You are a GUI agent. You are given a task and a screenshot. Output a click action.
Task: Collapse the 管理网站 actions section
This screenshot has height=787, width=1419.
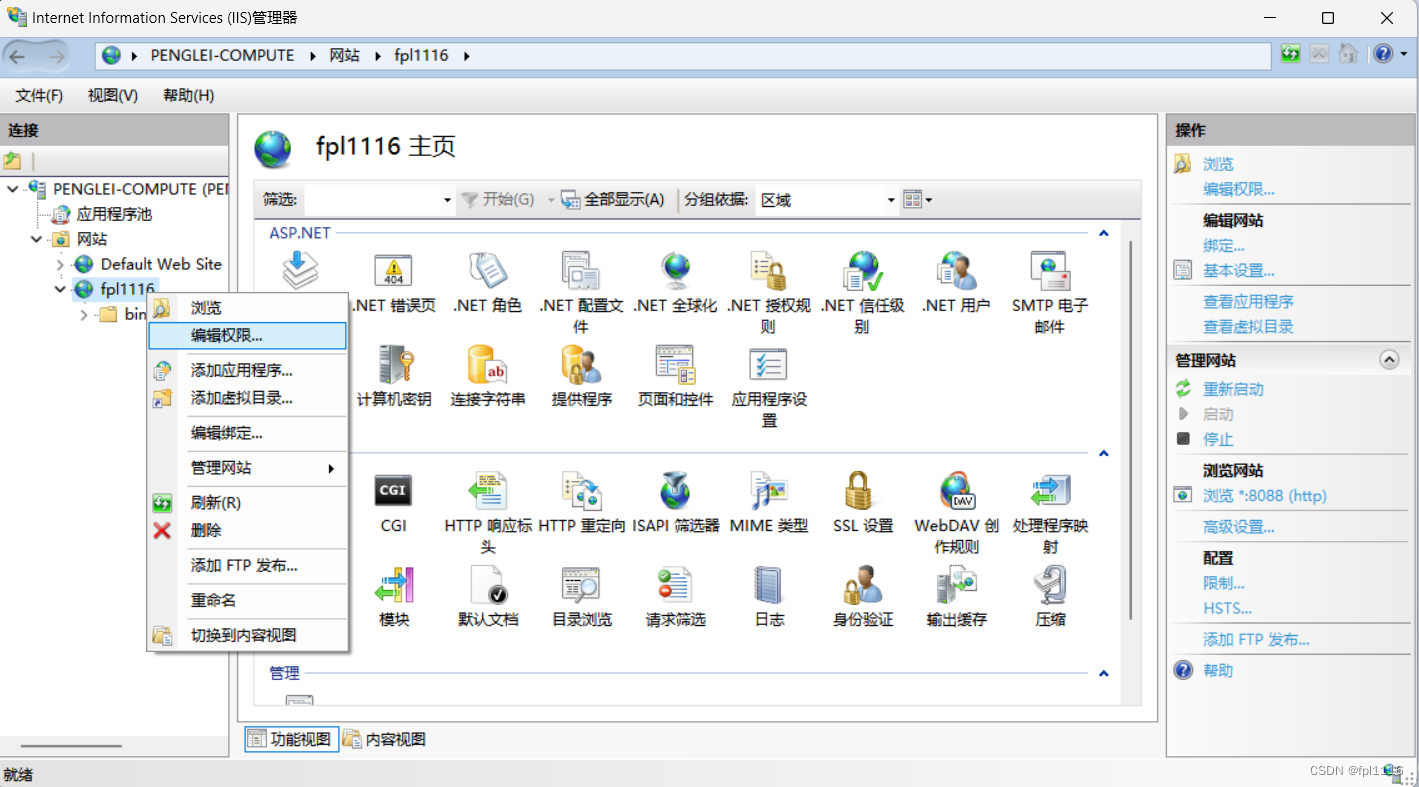(1389, 360)
